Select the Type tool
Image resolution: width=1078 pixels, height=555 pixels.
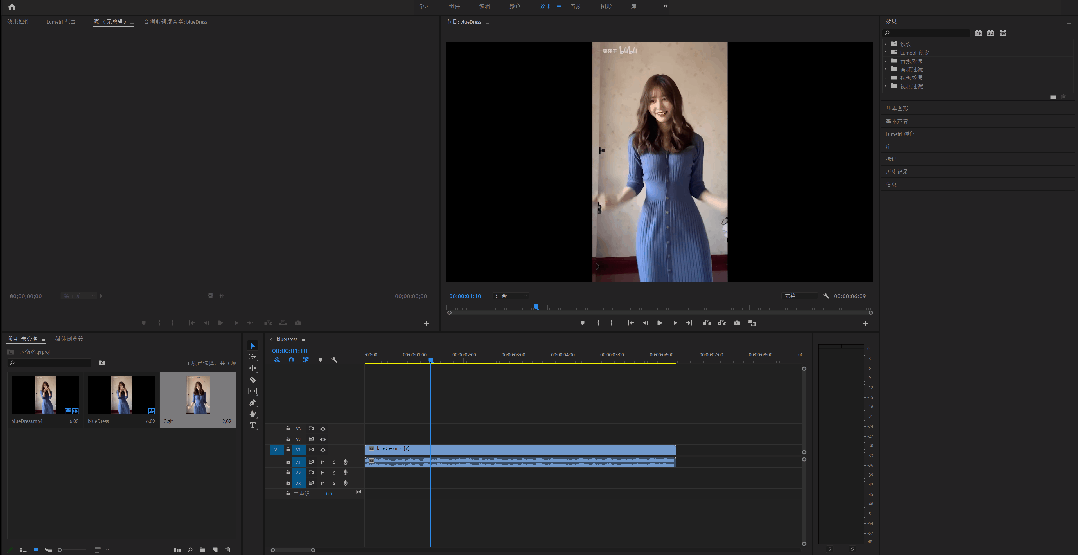(253, 425)
